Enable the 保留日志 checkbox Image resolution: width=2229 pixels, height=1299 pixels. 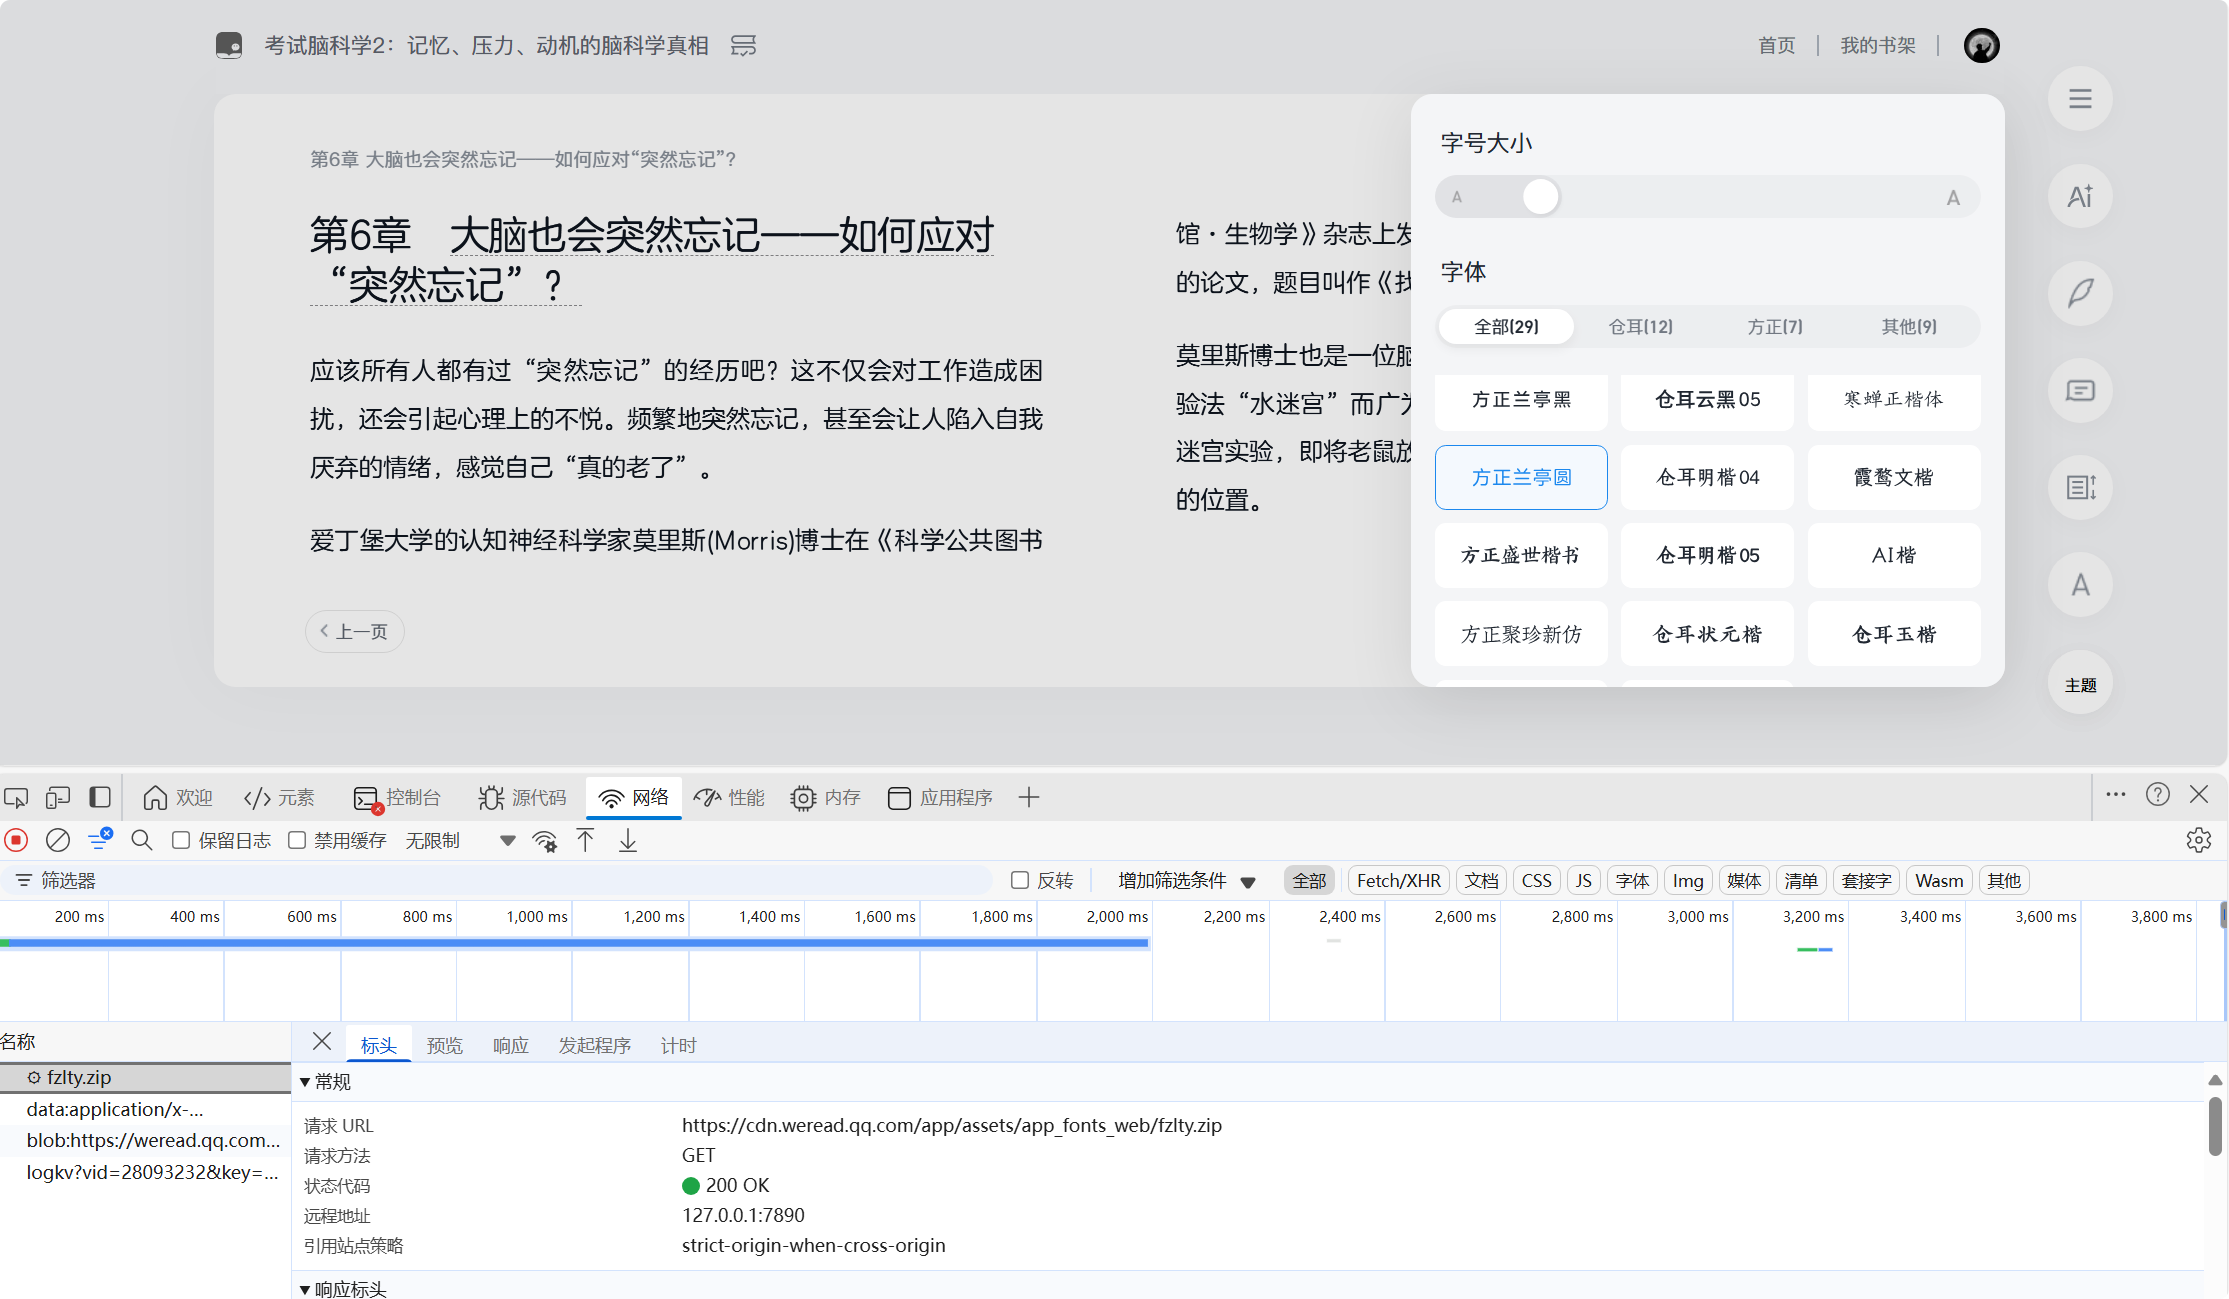[x=181, y=840]
